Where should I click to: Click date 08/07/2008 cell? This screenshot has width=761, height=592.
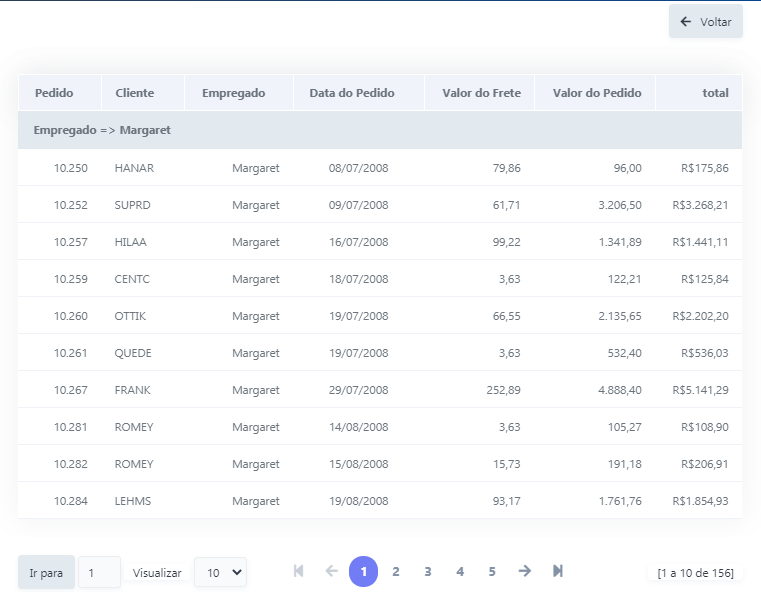pos(358,168)
